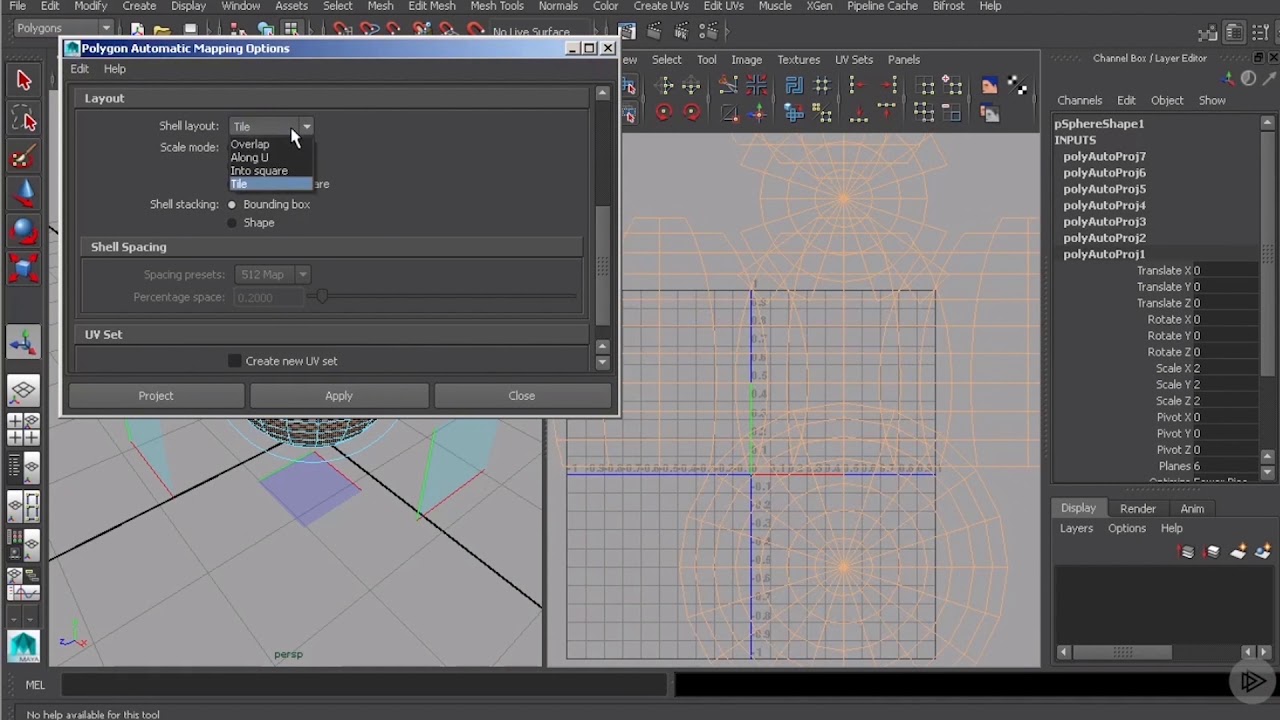Click the UV layout icon in UV editor
This screenshot has width=1280, height=720.
[794, 86]
